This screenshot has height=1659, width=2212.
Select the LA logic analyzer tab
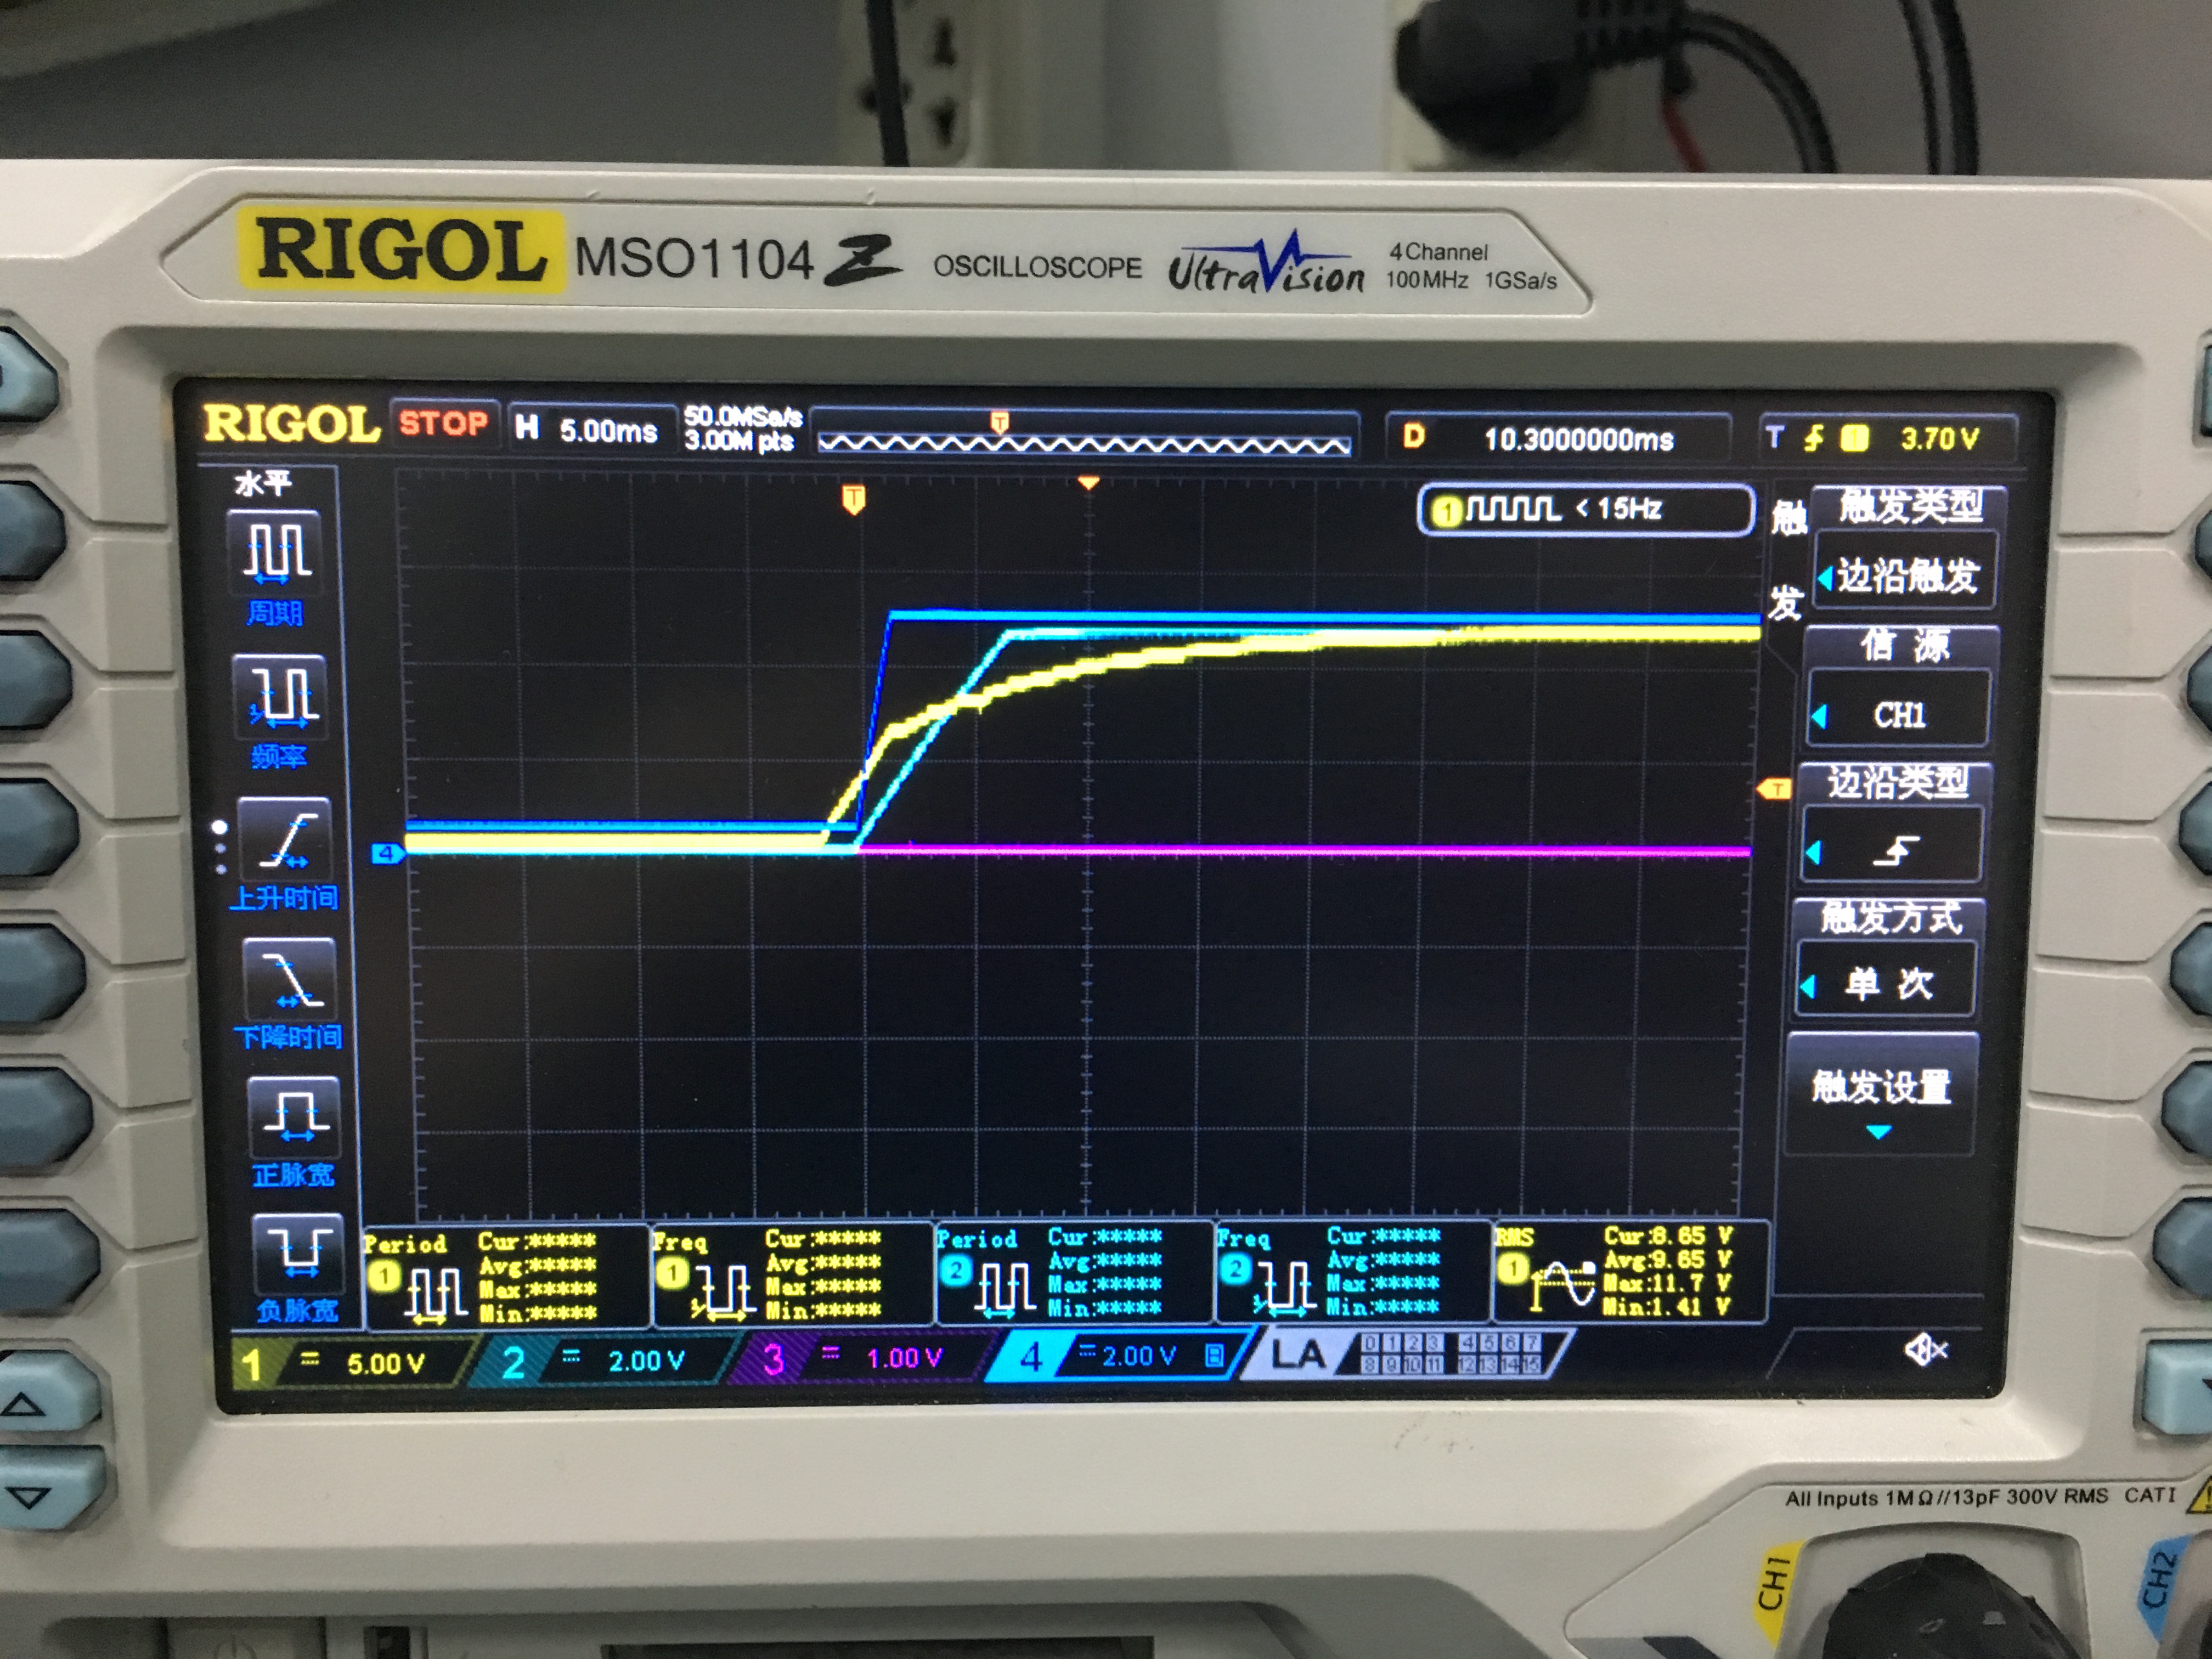[x=1297, y=1355]
